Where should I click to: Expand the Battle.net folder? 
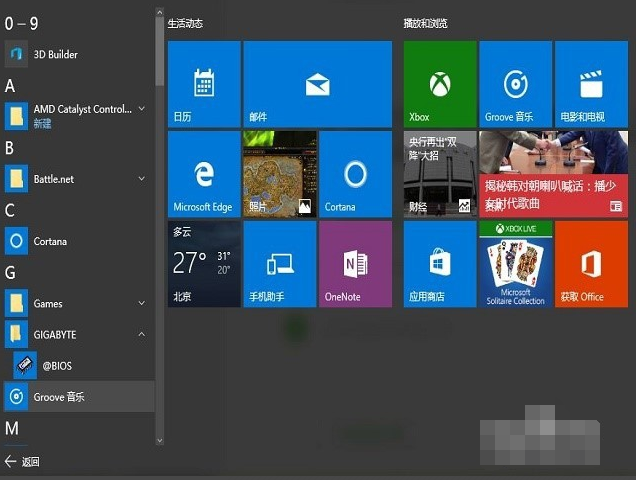pyautogui.click(x=141, y=179)
